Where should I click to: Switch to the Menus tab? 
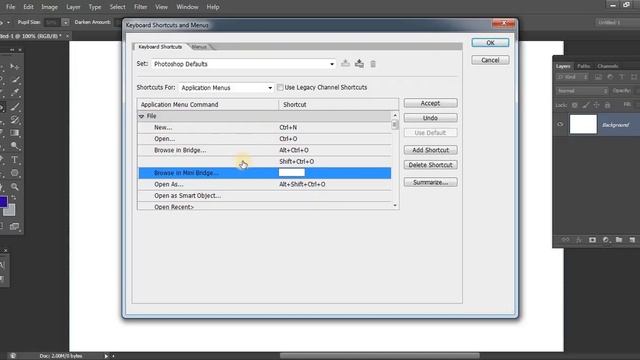coord(200,47)
